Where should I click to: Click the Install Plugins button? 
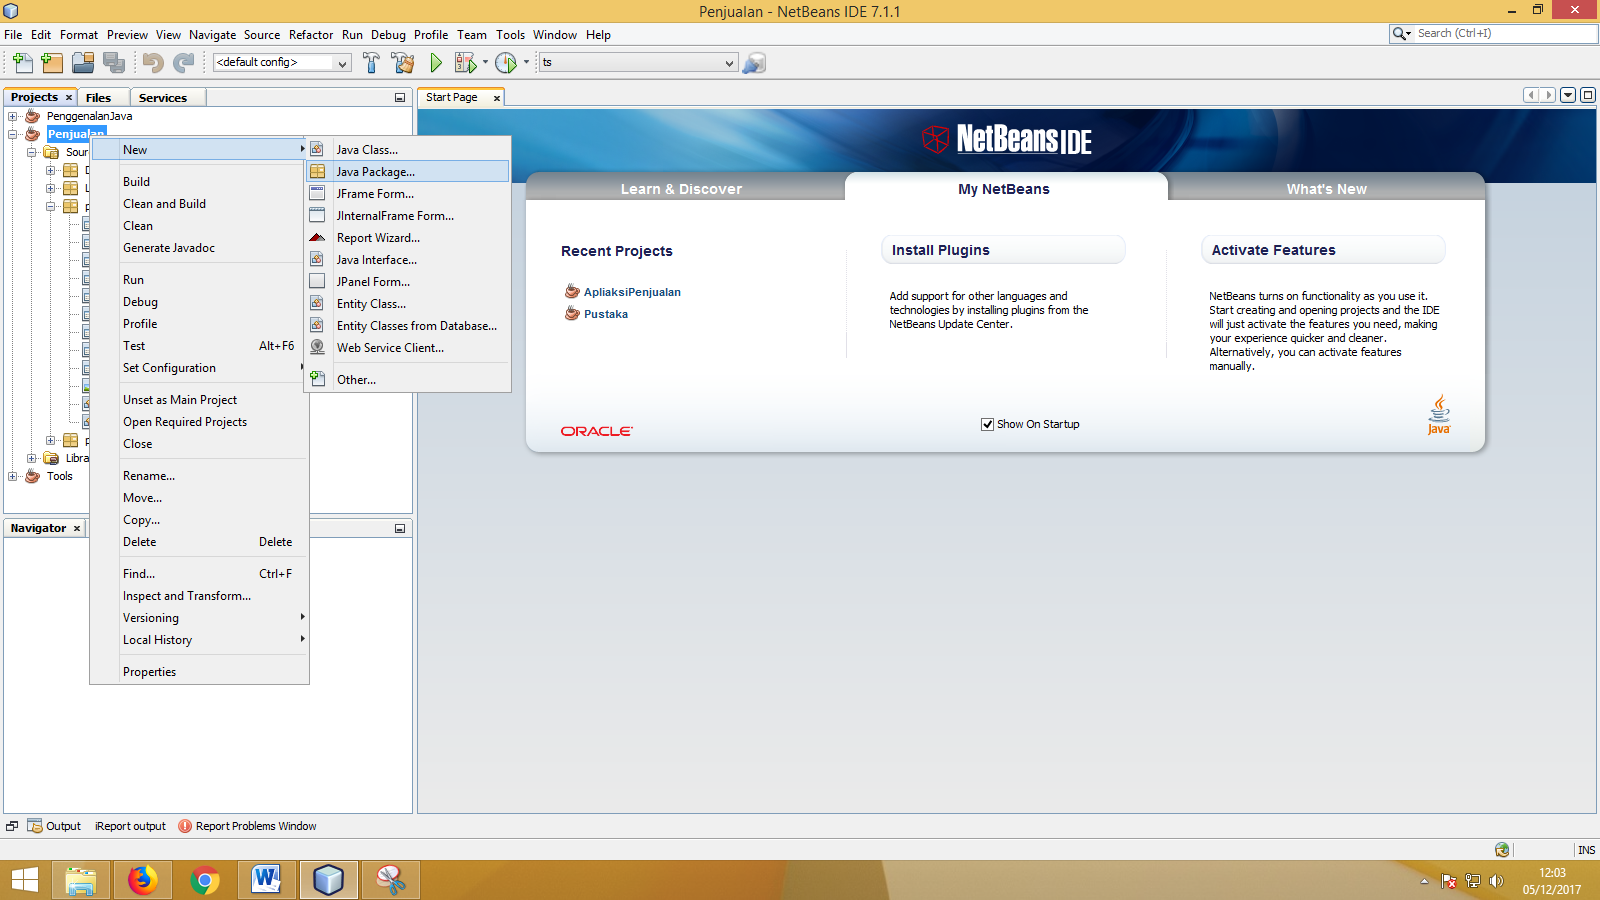1003,250
